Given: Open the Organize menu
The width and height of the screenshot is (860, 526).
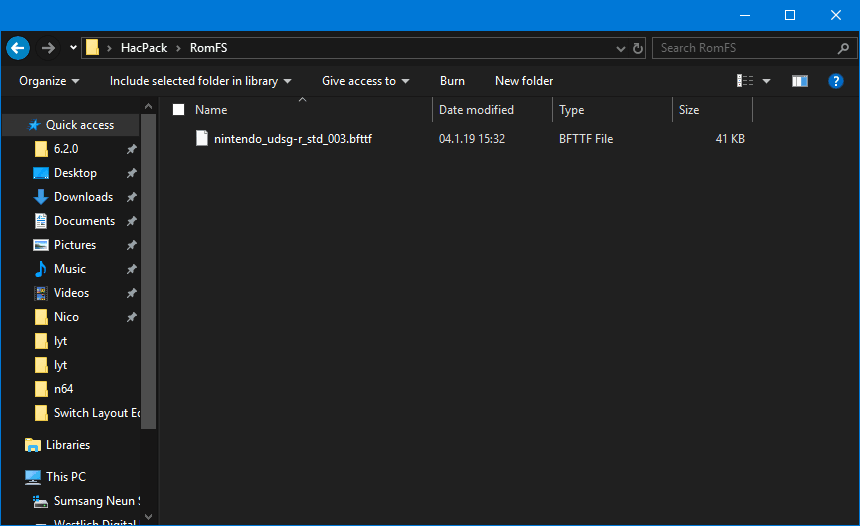Looking at the screenshot, I should pos(49,81).
